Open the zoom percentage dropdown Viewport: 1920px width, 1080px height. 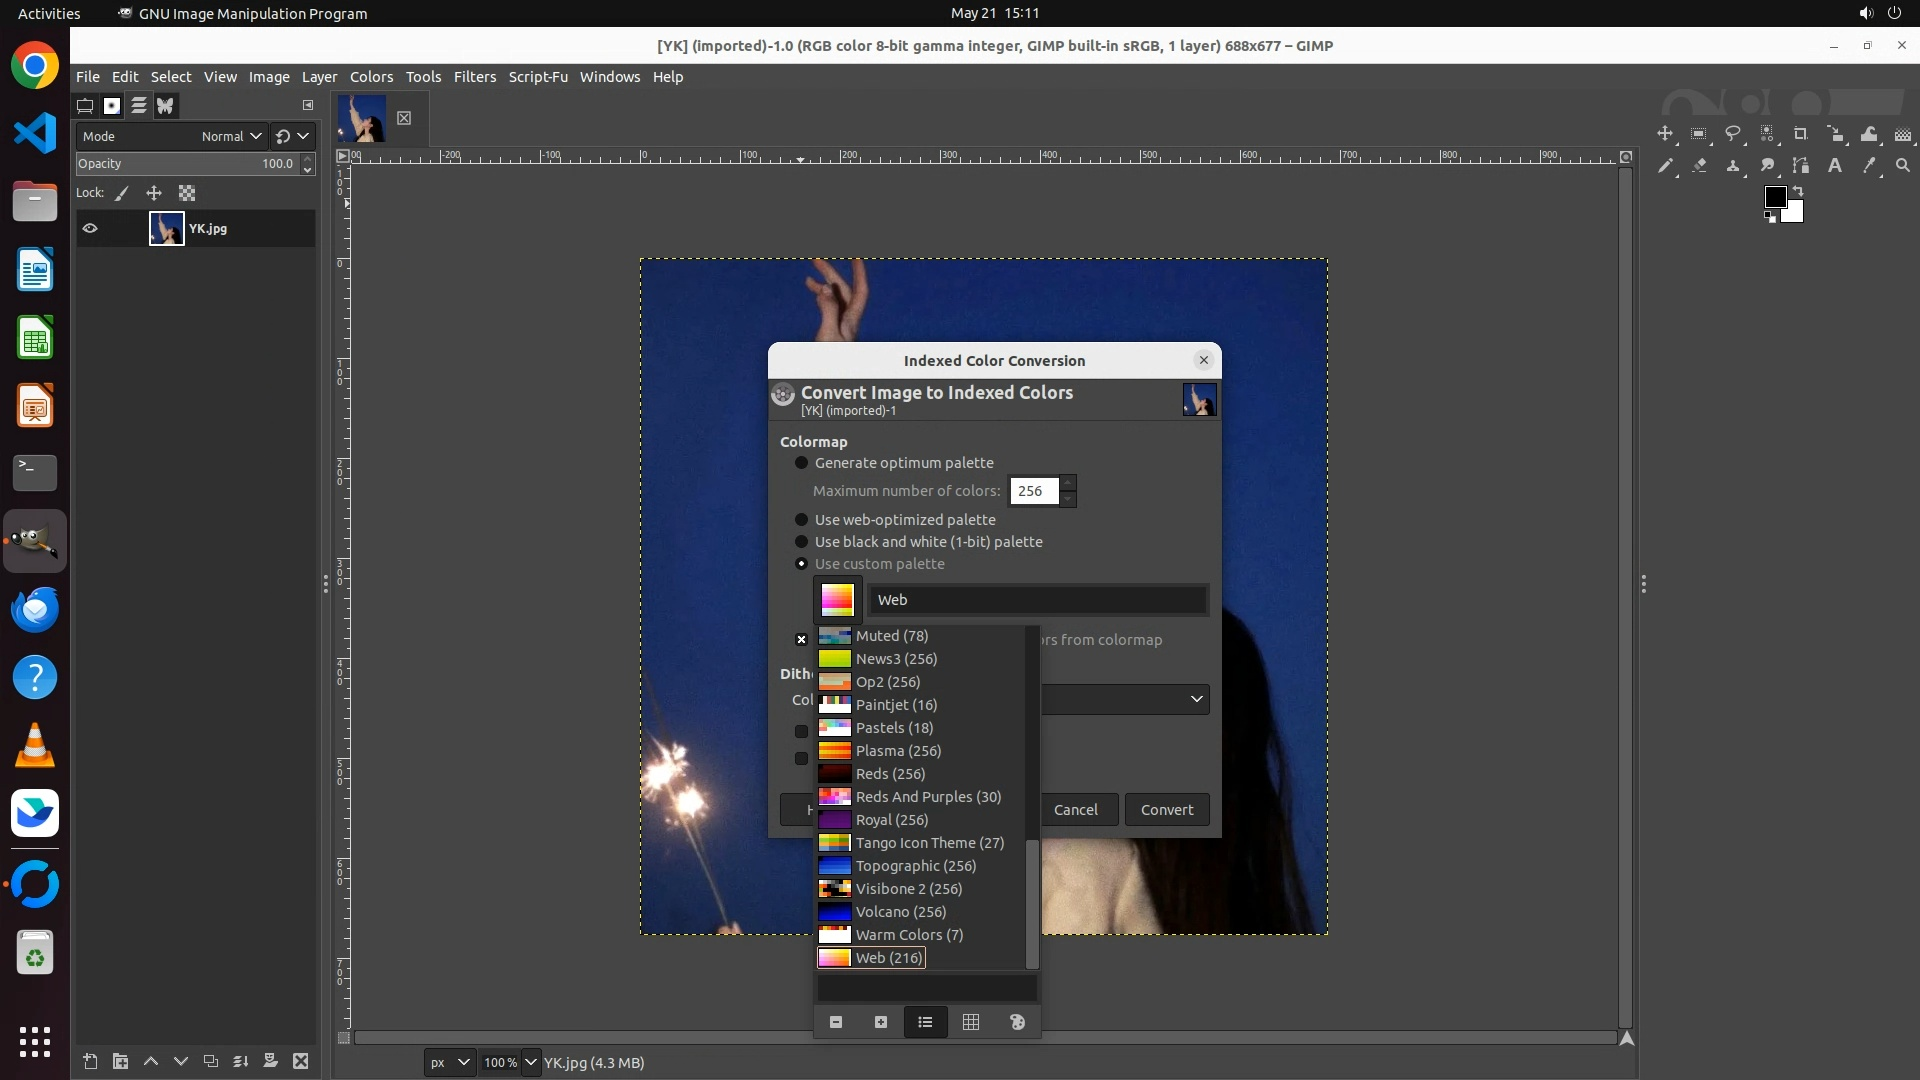pos(530,1063)
